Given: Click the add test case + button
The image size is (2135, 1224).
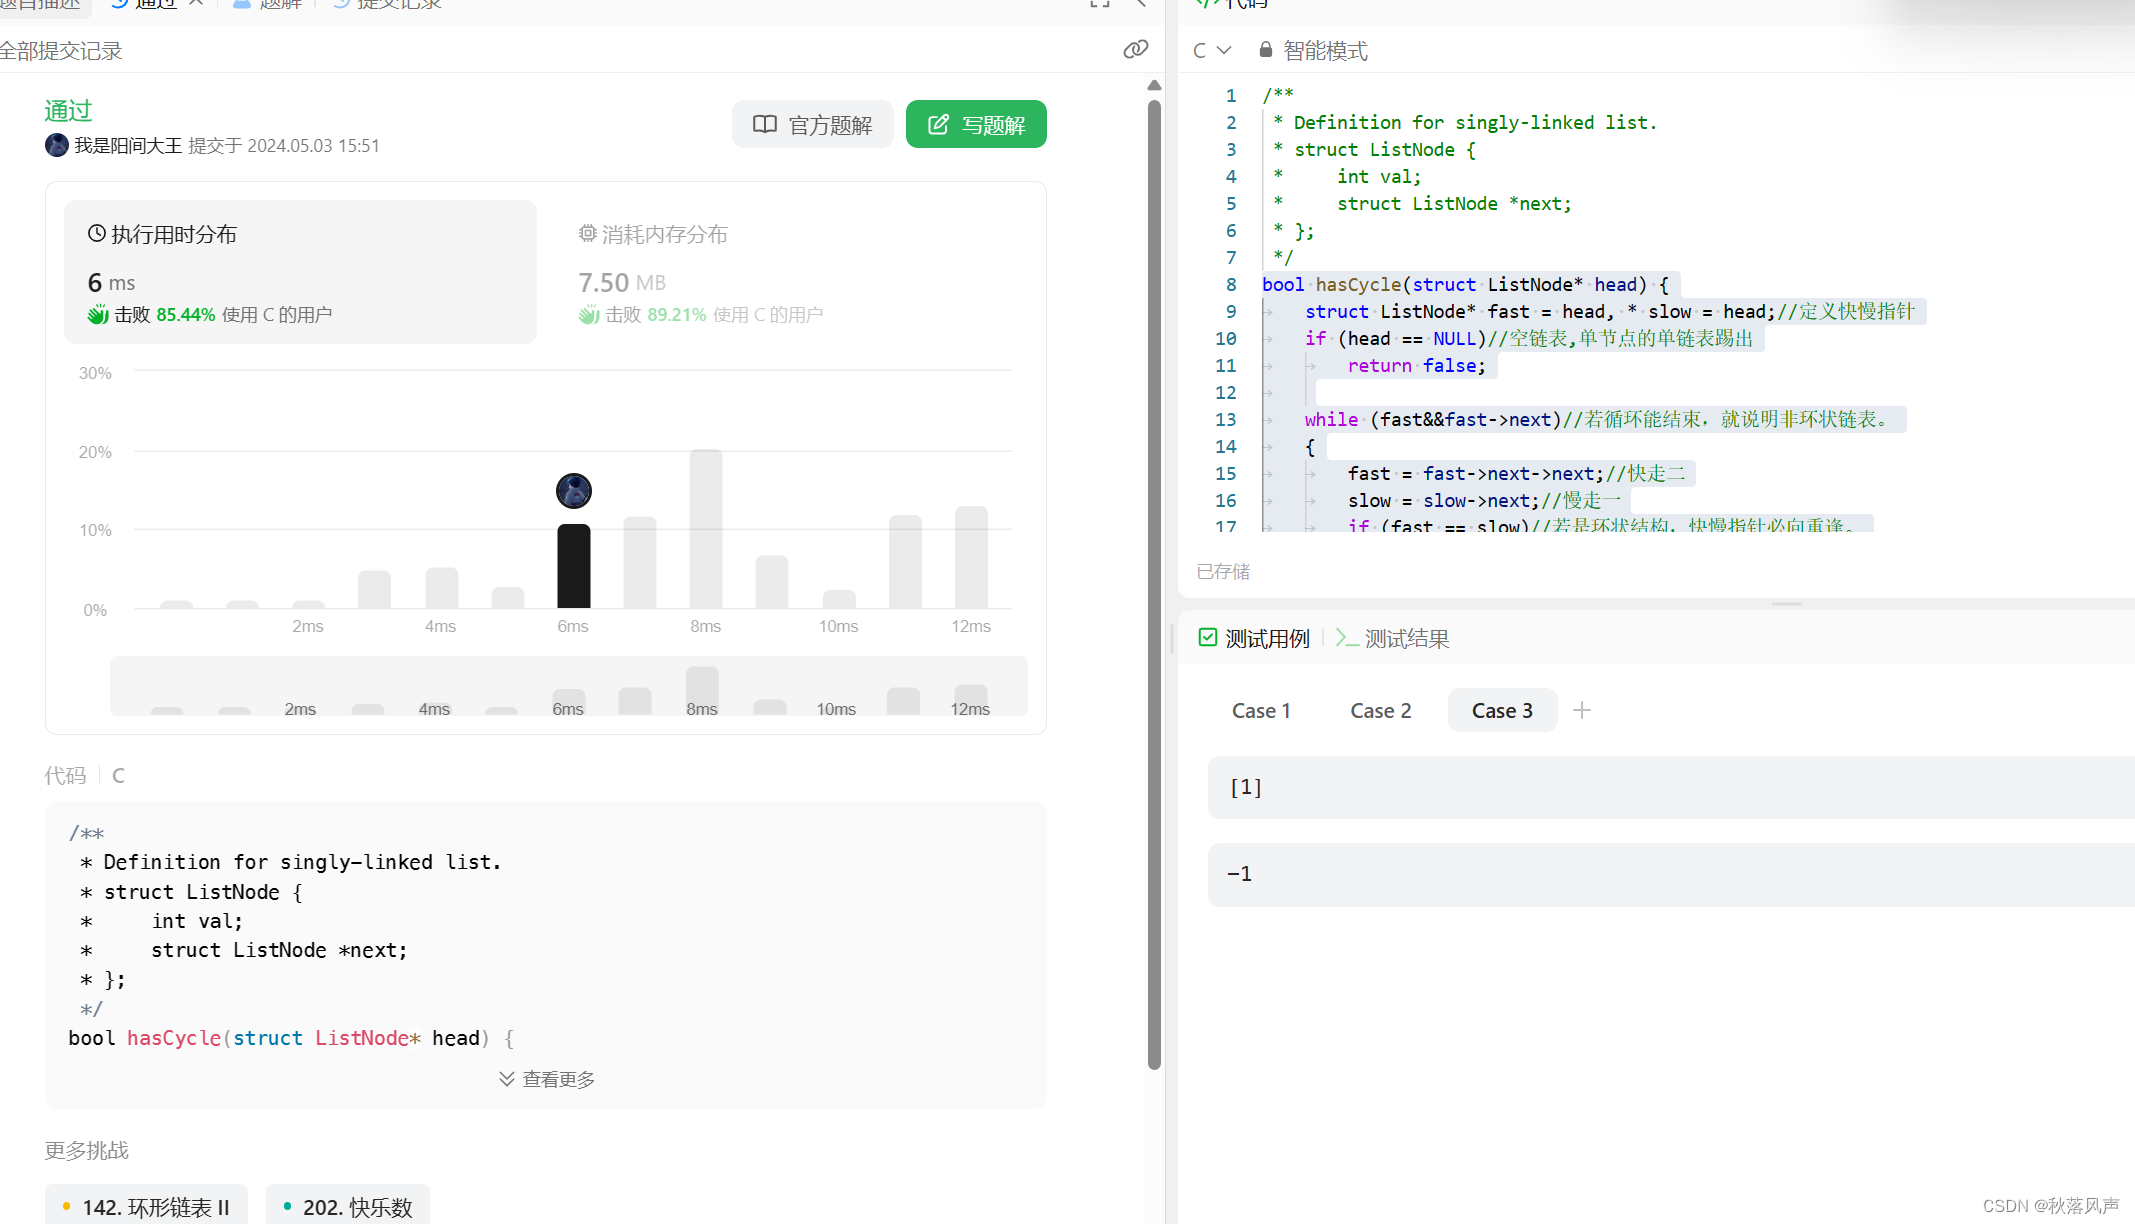Looking at the screenshot, I should 1584,711.
